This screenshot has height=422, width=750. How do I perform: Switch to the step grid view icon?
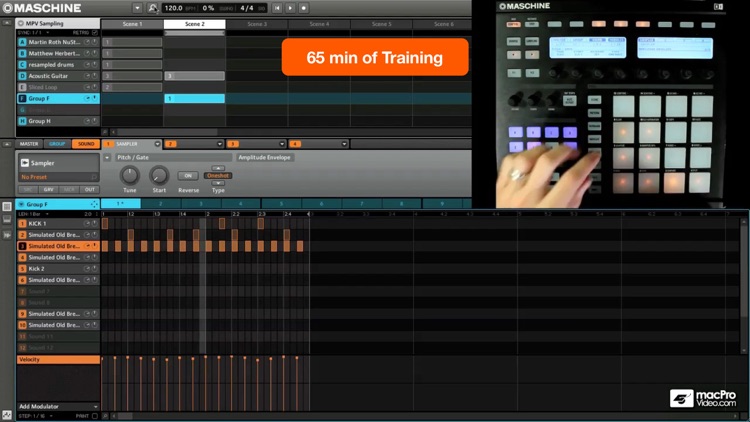7,207
